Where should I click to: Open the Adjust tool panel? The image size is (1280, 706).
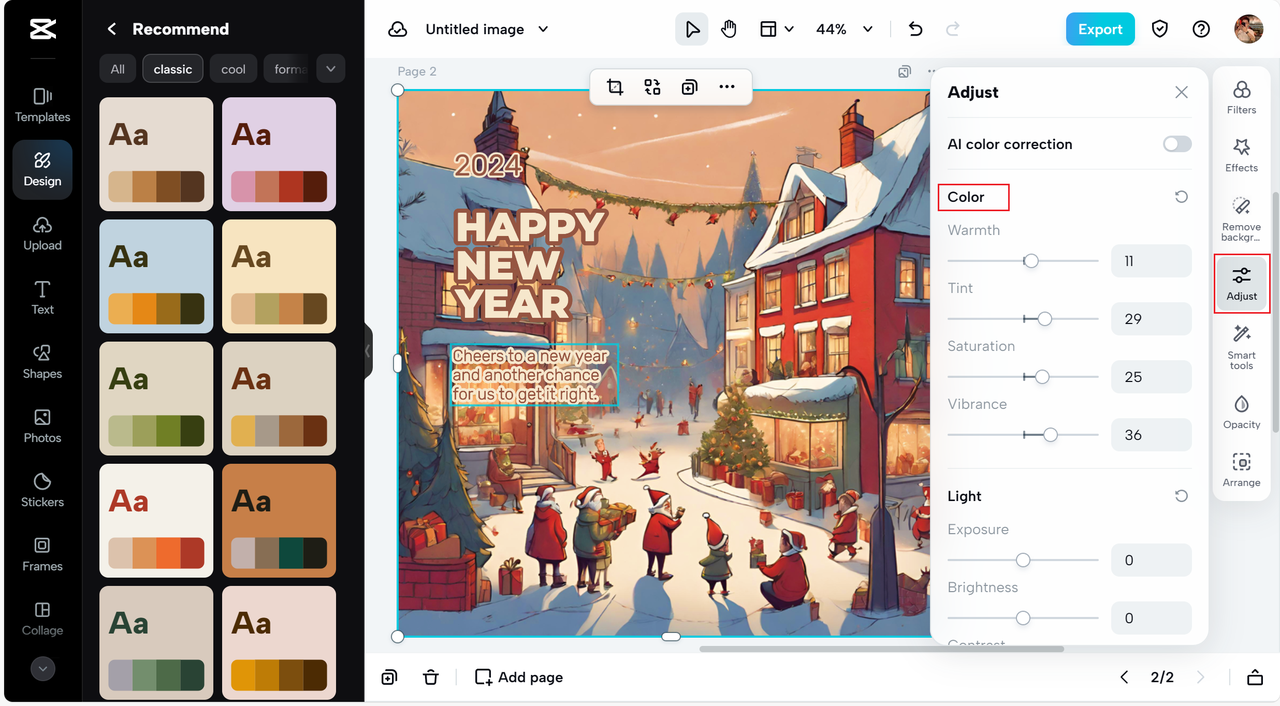(1241, 284)
